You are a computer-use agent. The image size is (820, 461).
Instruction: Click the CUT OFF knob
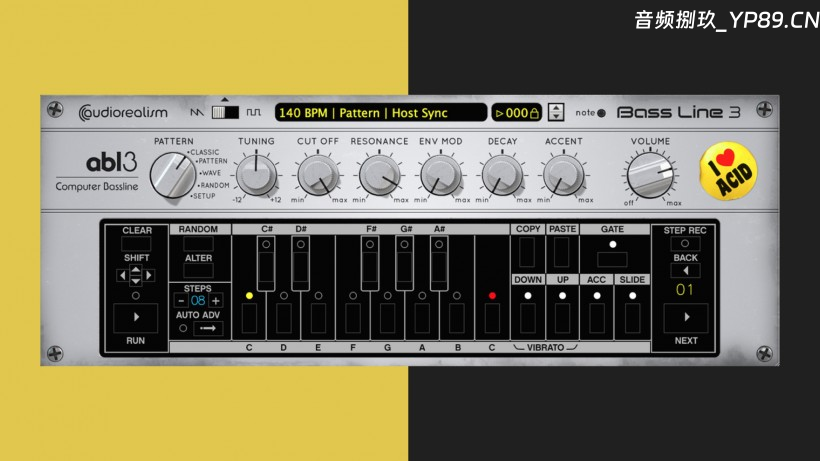pyautogui.click(x=318, y=176)
